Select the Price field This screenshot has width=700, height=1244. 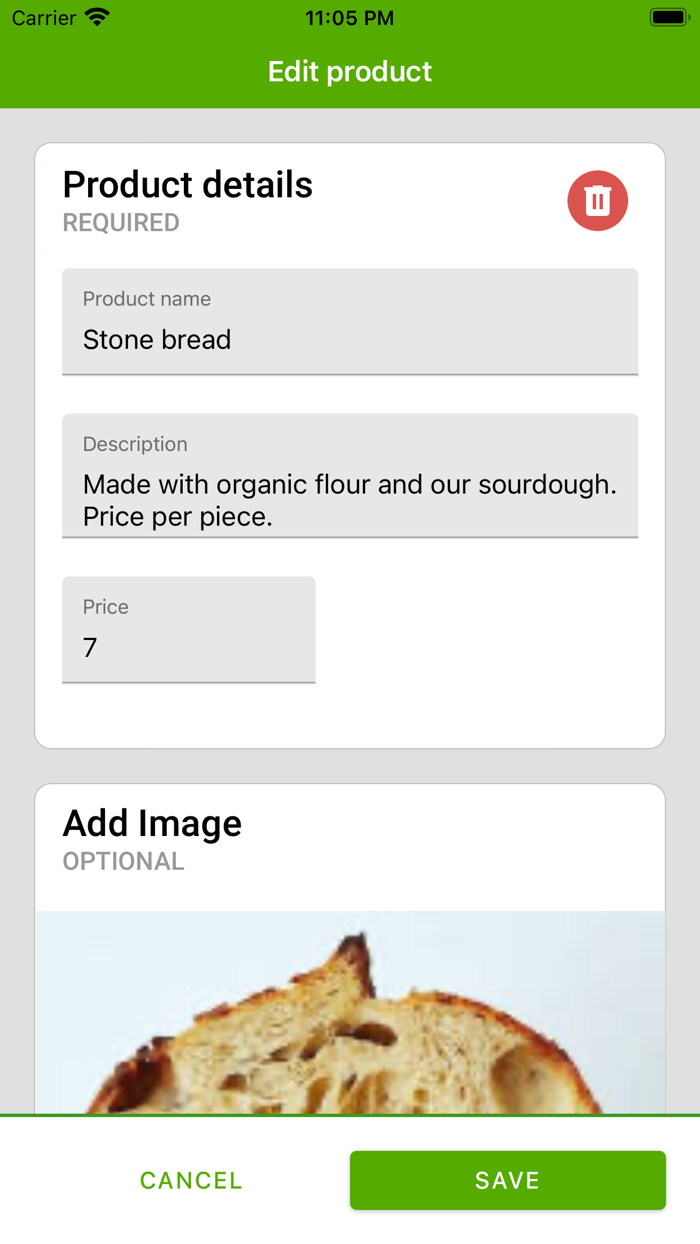[x=188, y=630]
